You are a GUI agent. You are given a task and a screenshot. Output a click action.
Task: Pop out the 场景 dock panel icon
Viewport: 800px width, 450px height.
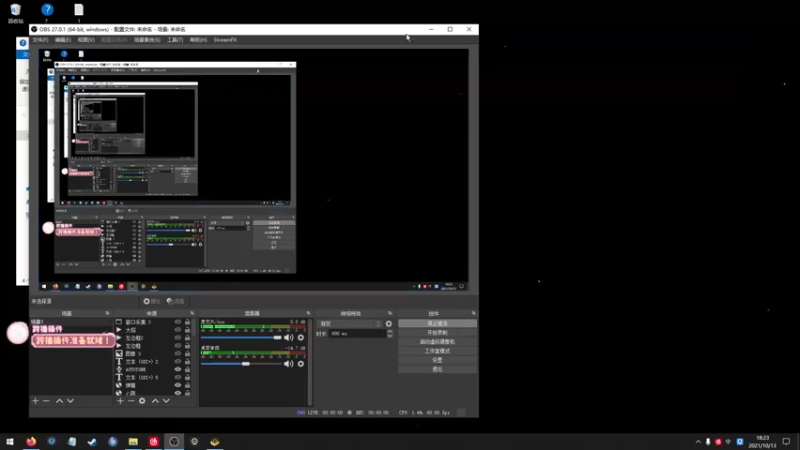point(107,313)
